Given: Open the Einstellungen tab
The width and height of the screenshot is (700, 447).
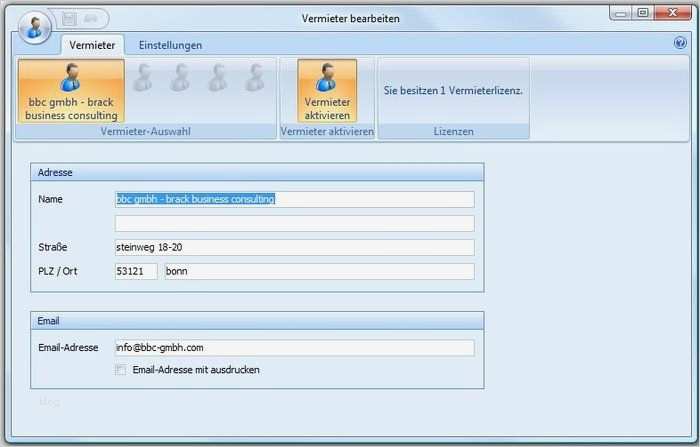Looking at the screenshot, I should pos(170,45).
